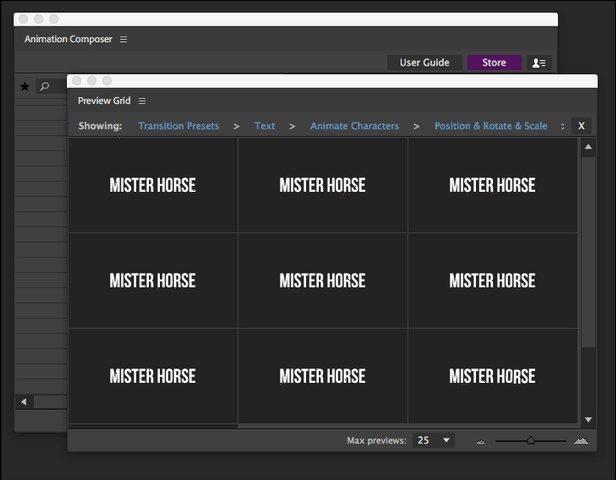Click the search magnifier icon
This screenshot has height=480, width=616.
pyautogui.click(x=44, y=87)
